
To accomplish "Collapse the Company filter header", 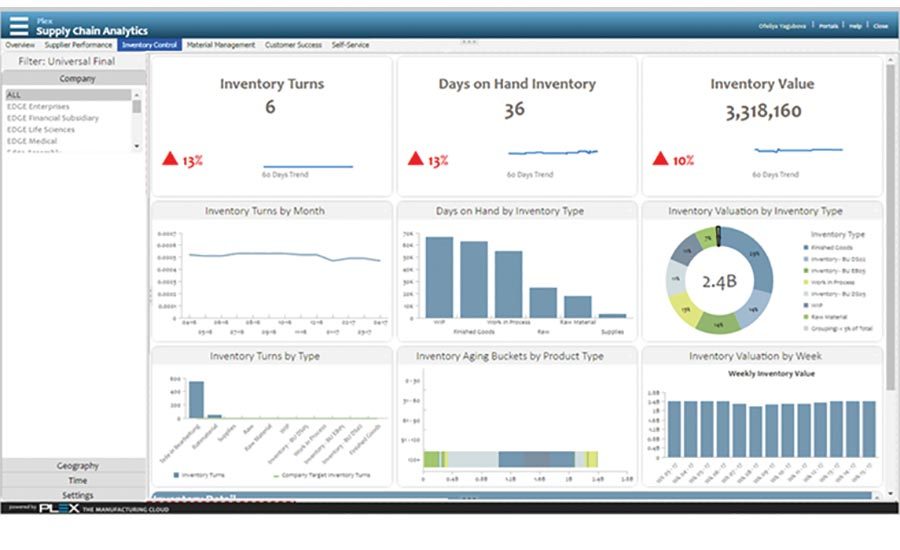I will [x=77, y=78].
